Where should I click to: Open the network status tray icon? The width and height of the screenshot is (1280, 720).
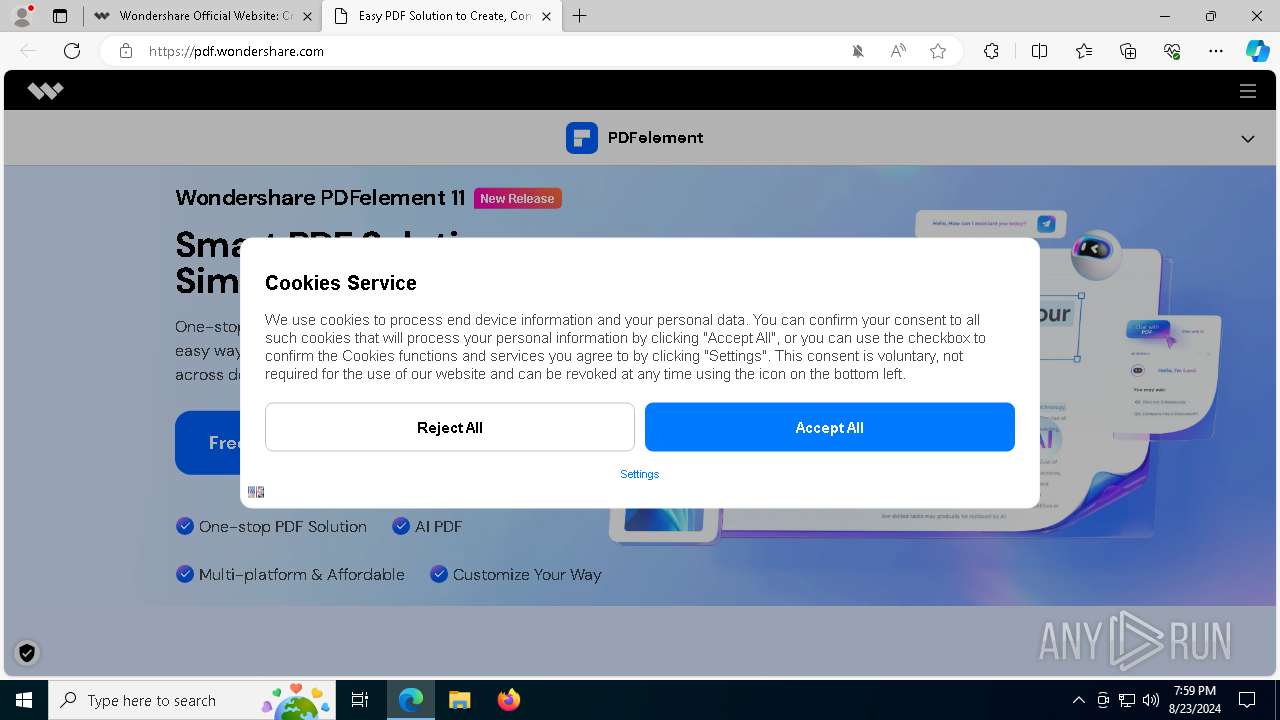(1127, 700)
